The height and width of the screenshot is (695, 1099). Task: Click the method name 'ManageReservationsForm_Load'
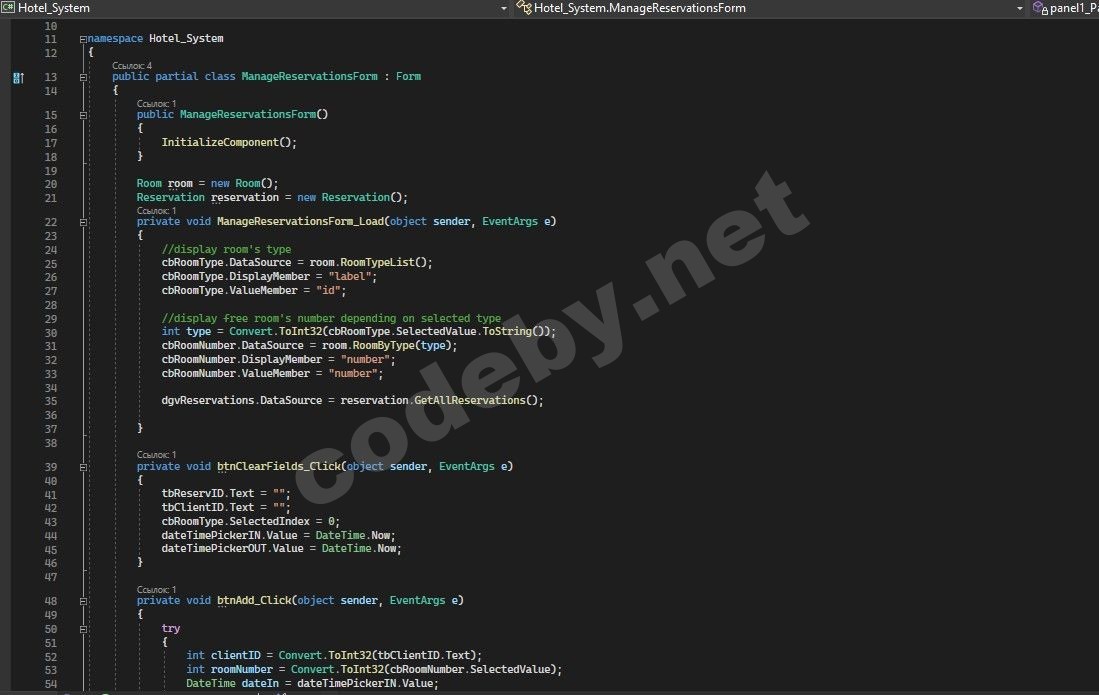click(x=301, y=221)
